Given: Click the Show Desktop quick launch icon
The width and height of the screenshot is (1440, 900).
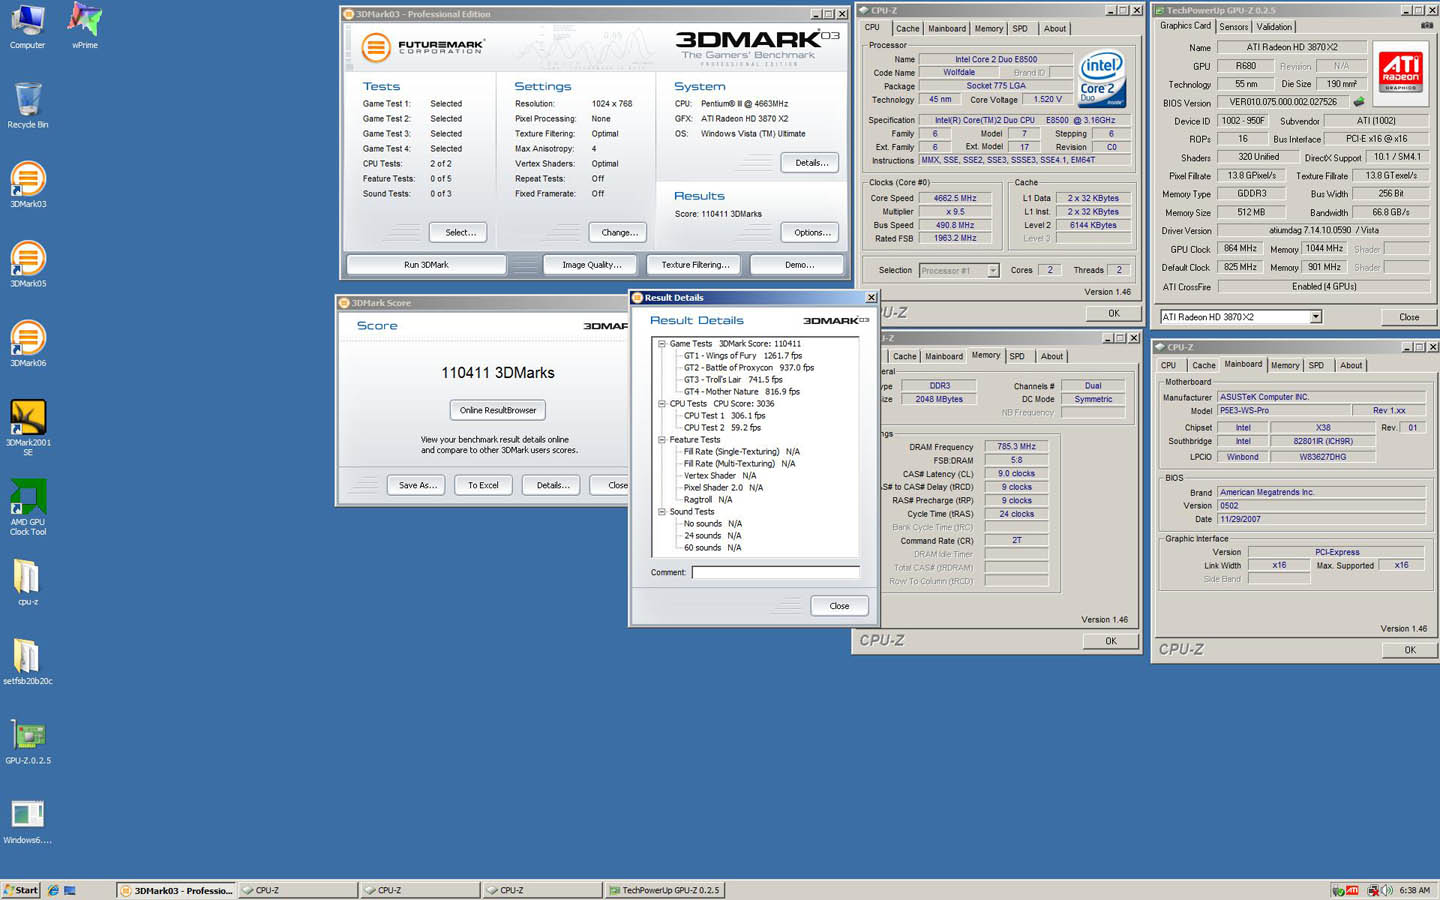Looking at the screenshot, I should (x=70, y=890).
